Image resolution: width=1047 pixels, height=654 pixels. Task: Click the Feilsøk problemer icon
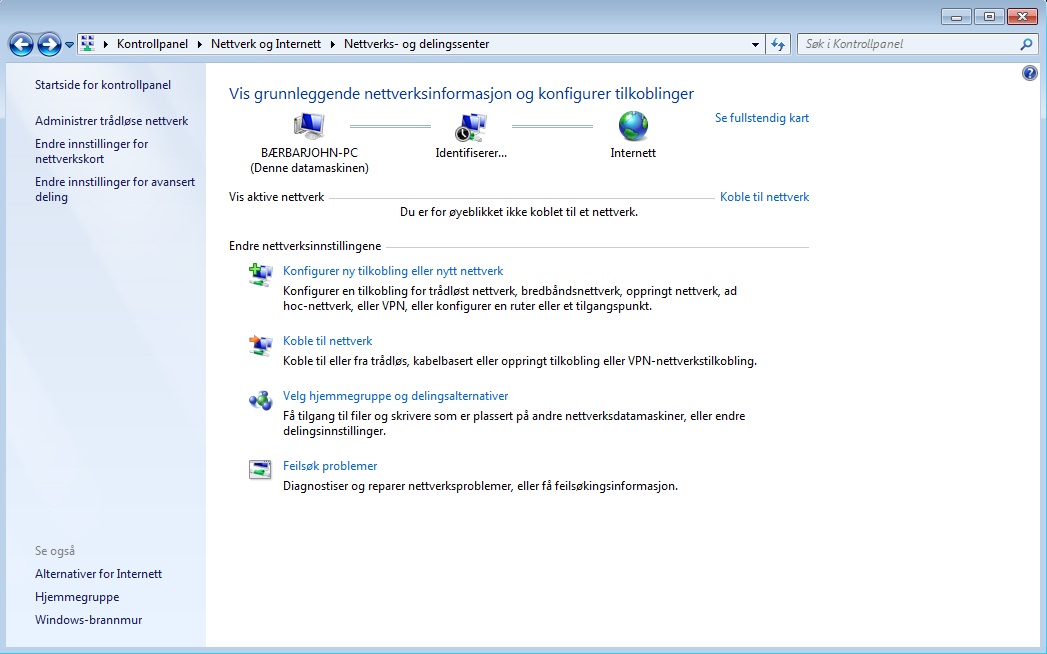pos(260,470)
